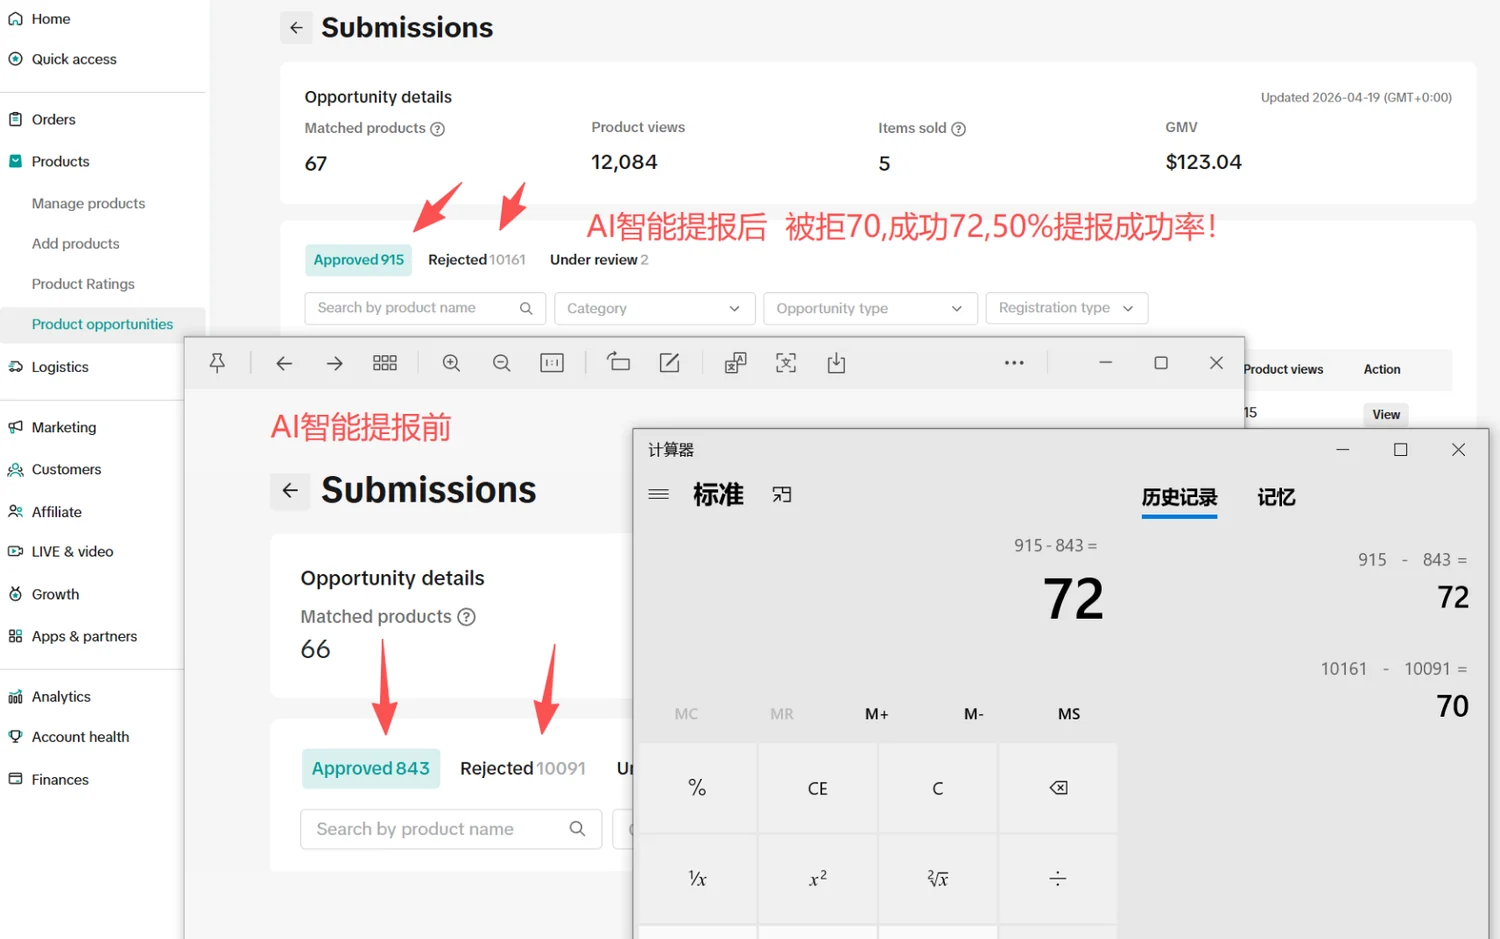The width and height of the screenshot is (1500, 939).
Task: Open Analytics in the sidebar
Action: [61, 697]
